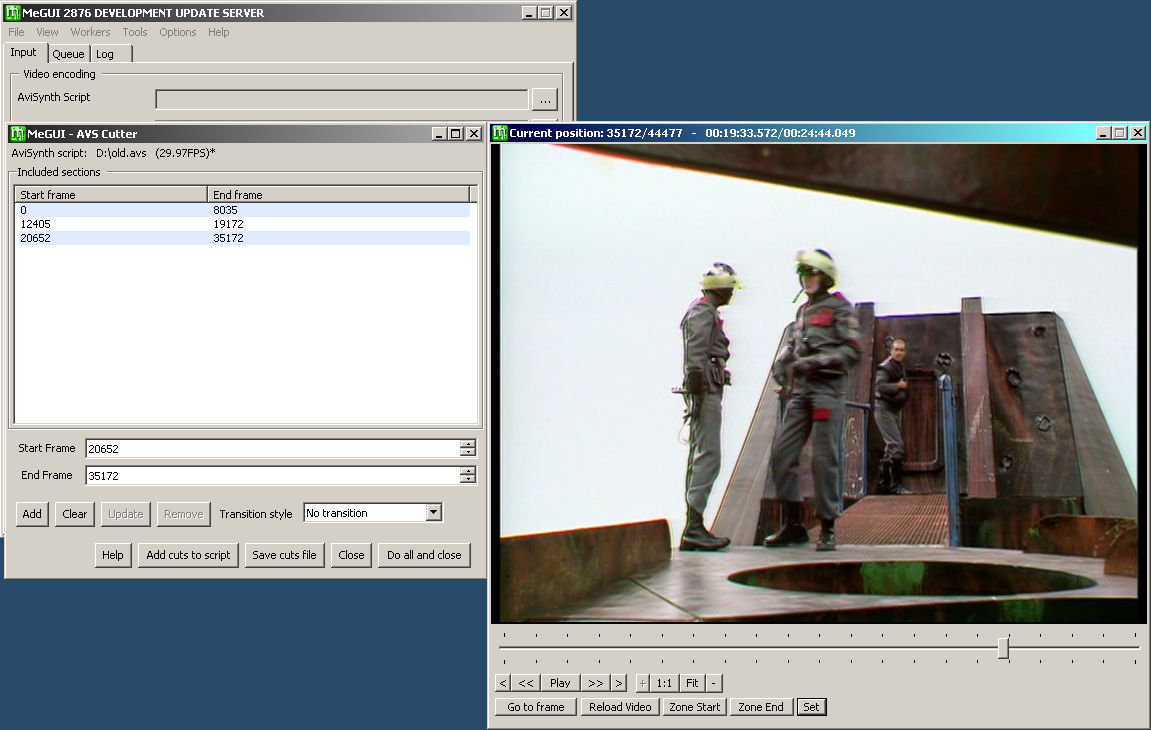Click the End Frame input field

click(x=272, y=476)
